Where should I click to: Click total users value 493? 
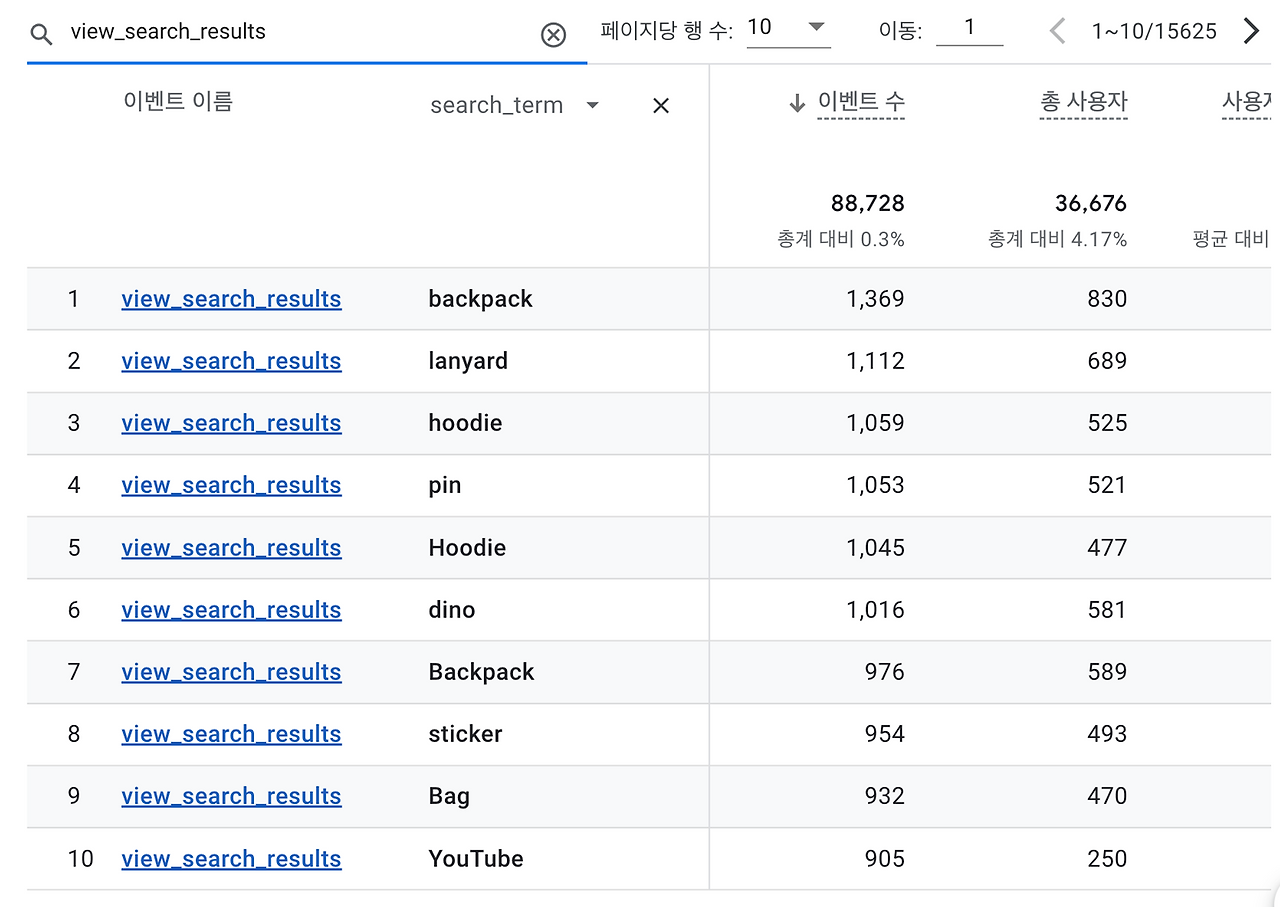pos(1107,734)
